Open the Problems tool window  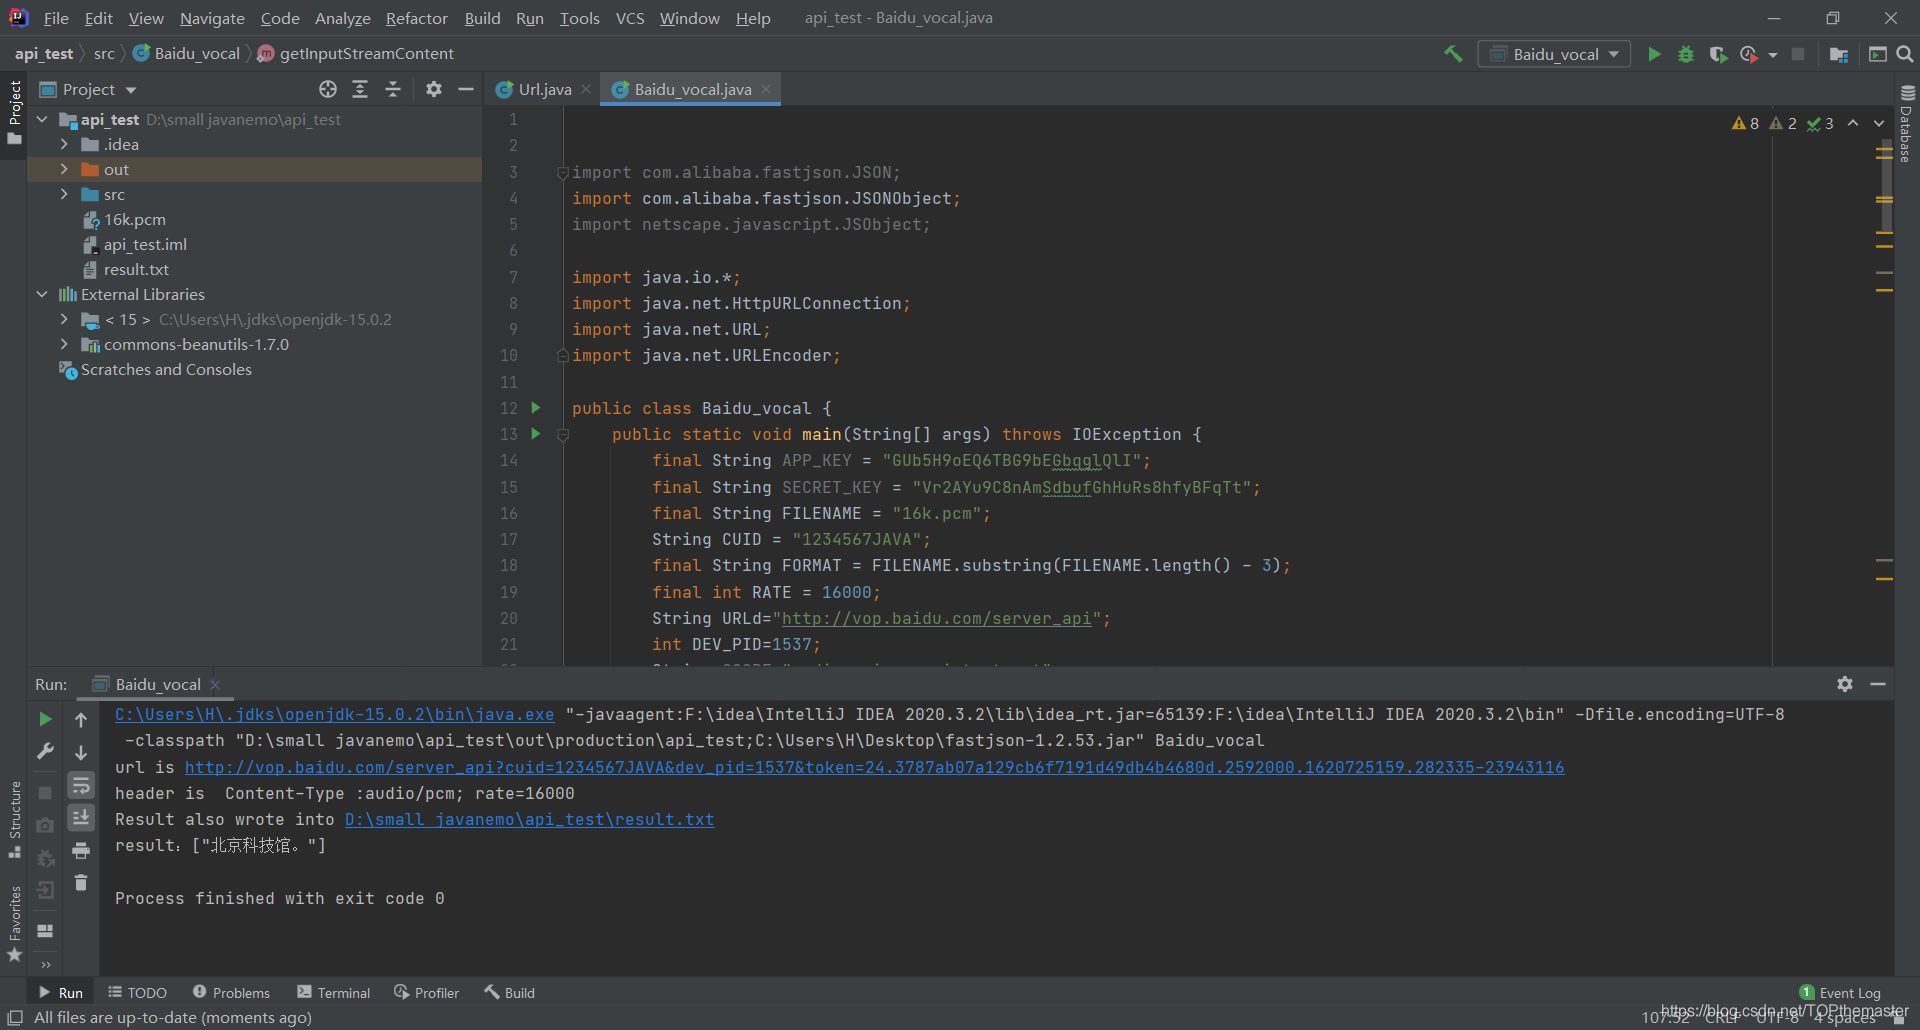click(x=231, y=992)
